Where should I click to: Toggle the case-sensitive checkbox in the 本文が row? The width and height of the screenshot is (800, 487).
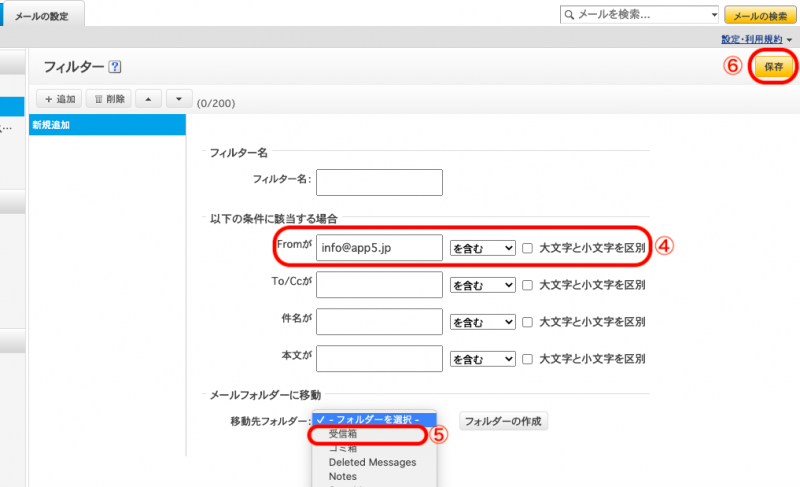528,359
